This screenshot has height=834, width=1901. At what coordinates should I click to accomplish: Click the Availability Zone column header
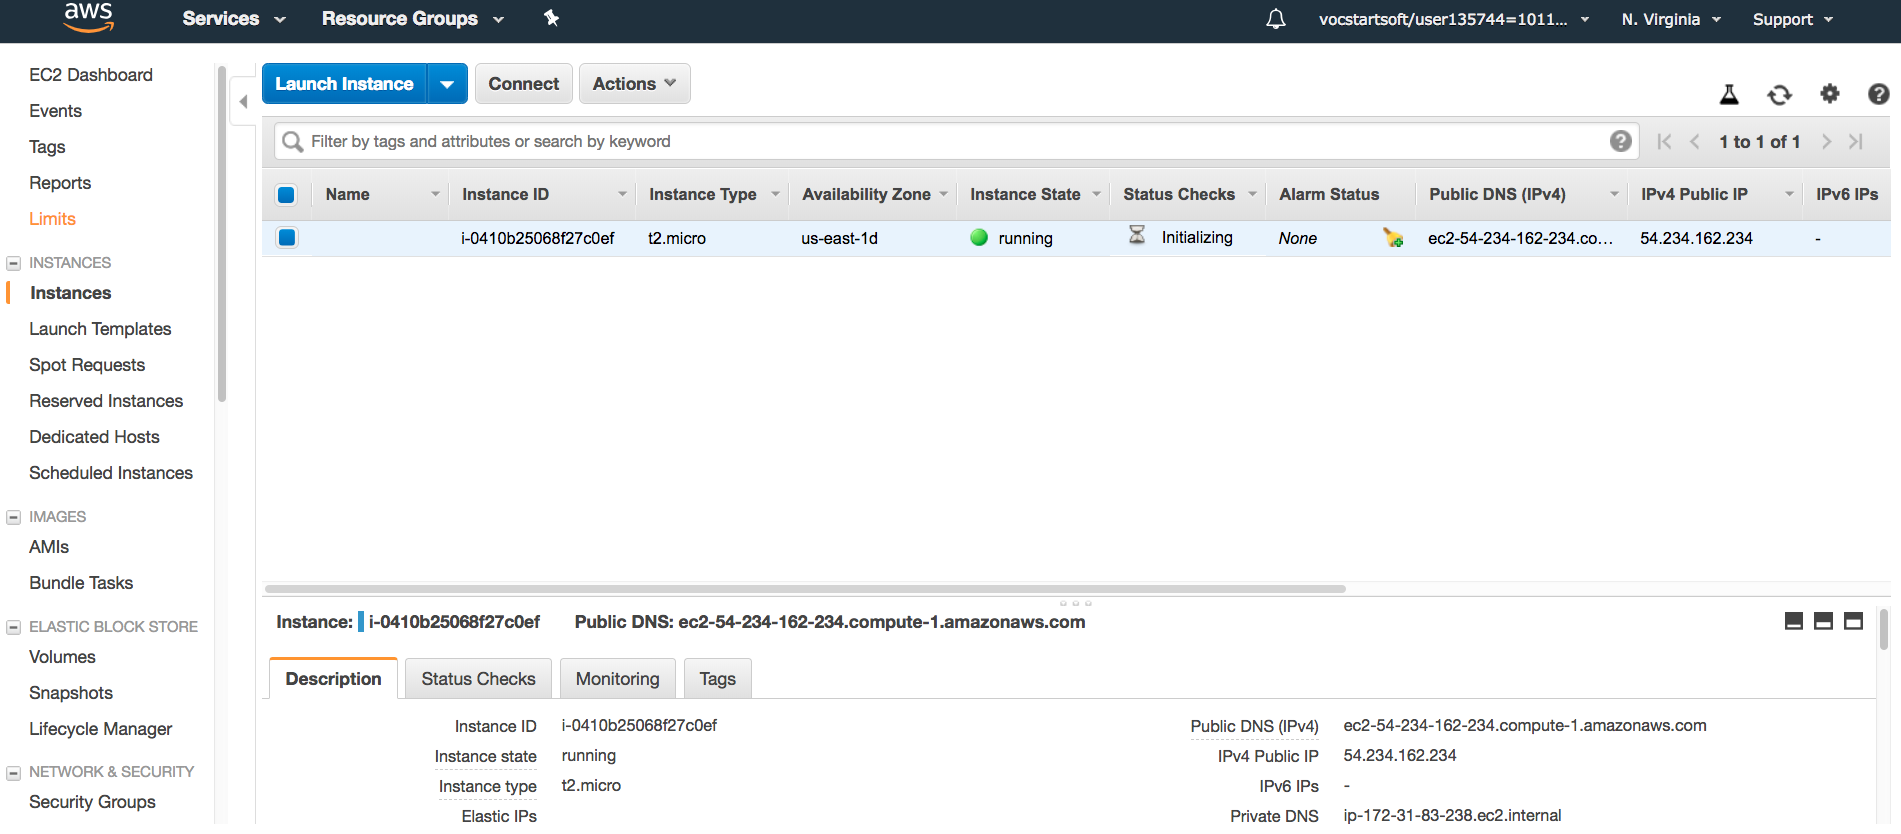[x=866, y=194]
